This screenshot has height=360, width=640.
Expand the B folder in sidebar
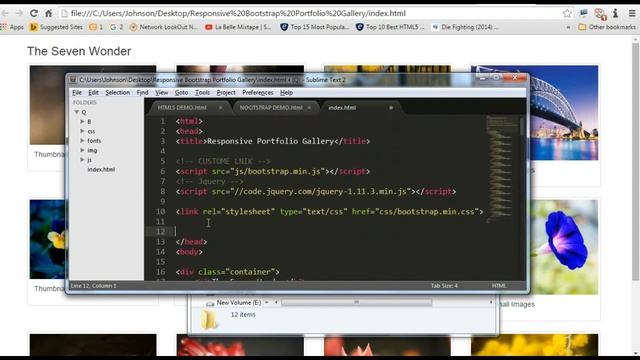[82, 121]
